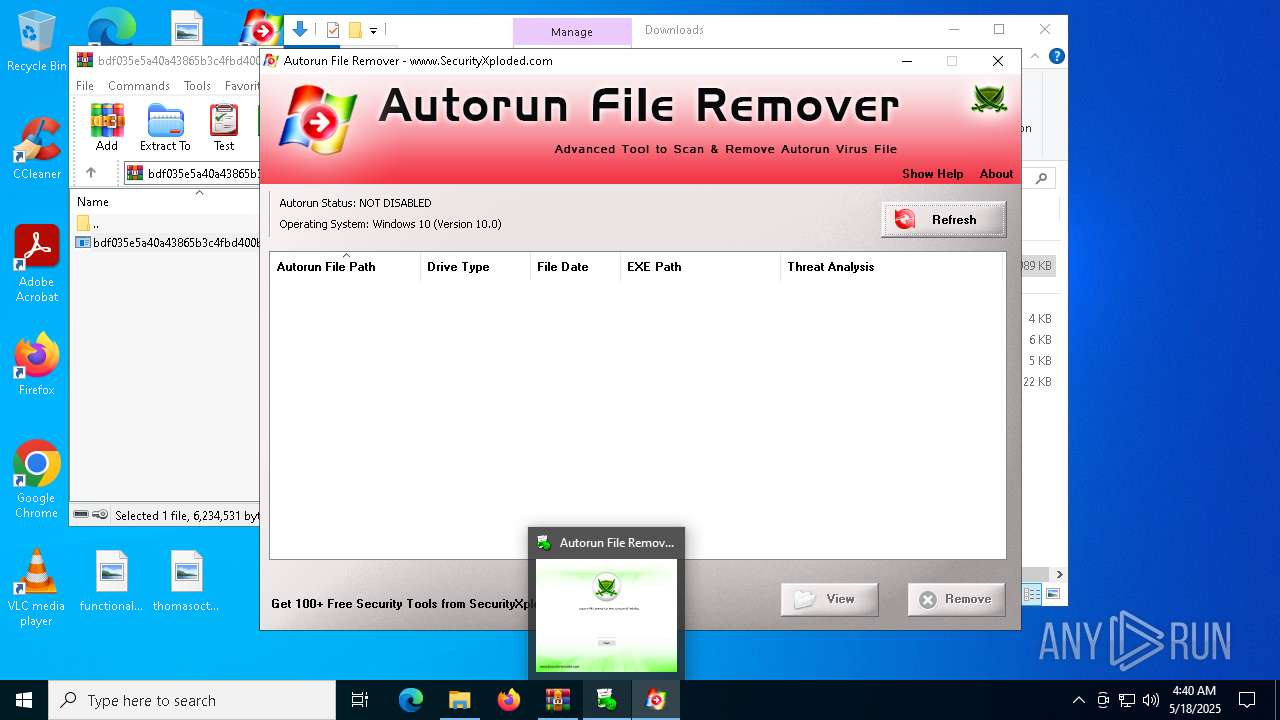This screenshot has width=1280, height=720.
Task: Click the taskbar search box
Action: 192,700
